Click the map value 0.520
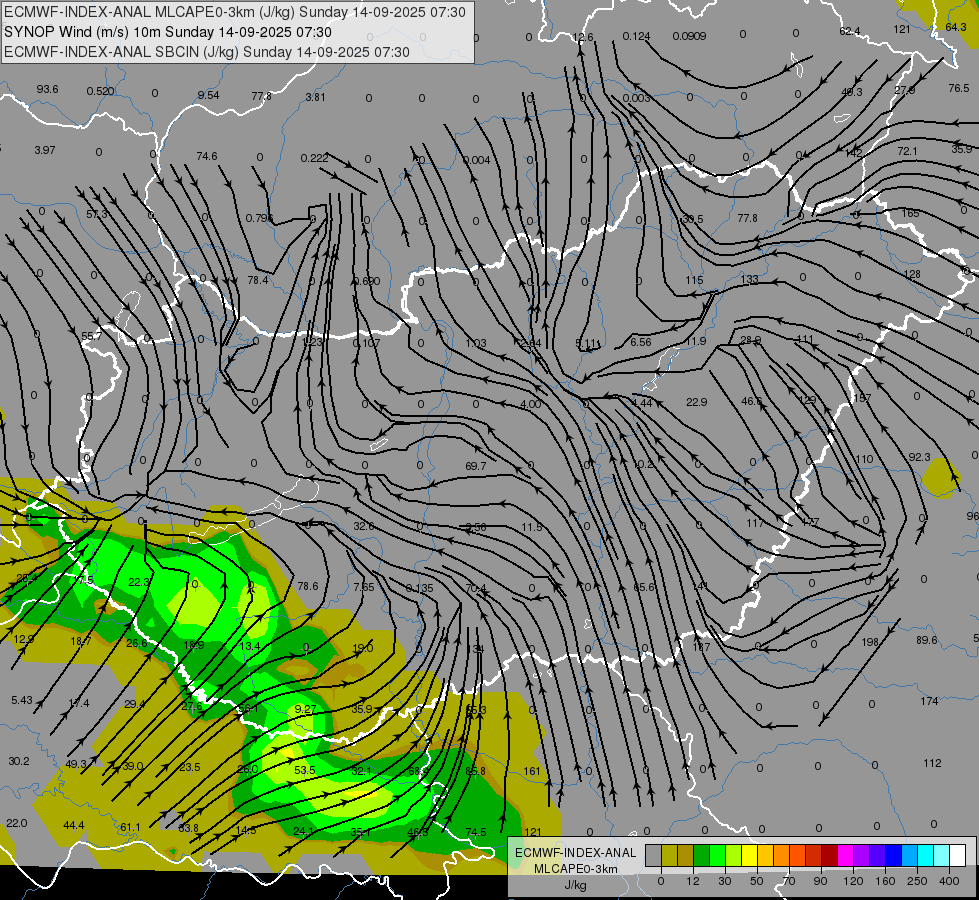 point(100,91)
